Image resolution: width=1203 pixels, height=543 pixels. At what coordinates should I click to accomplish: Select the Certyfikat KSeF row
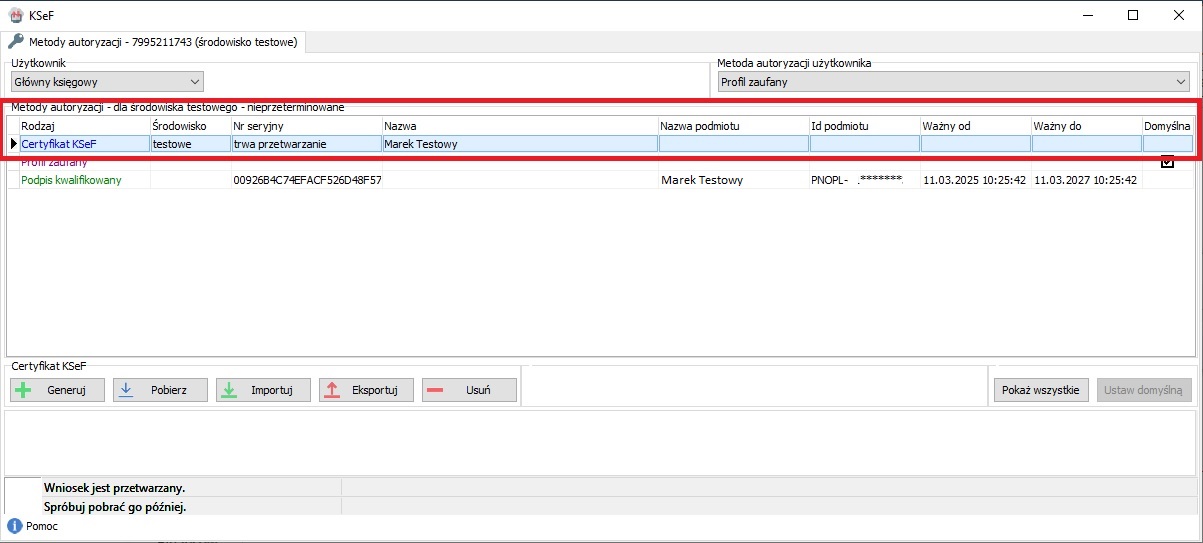[x=59, y=144]
